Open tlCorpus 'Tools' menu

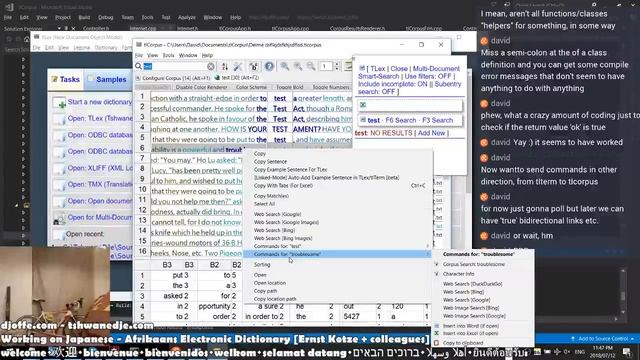pos(168,55)
